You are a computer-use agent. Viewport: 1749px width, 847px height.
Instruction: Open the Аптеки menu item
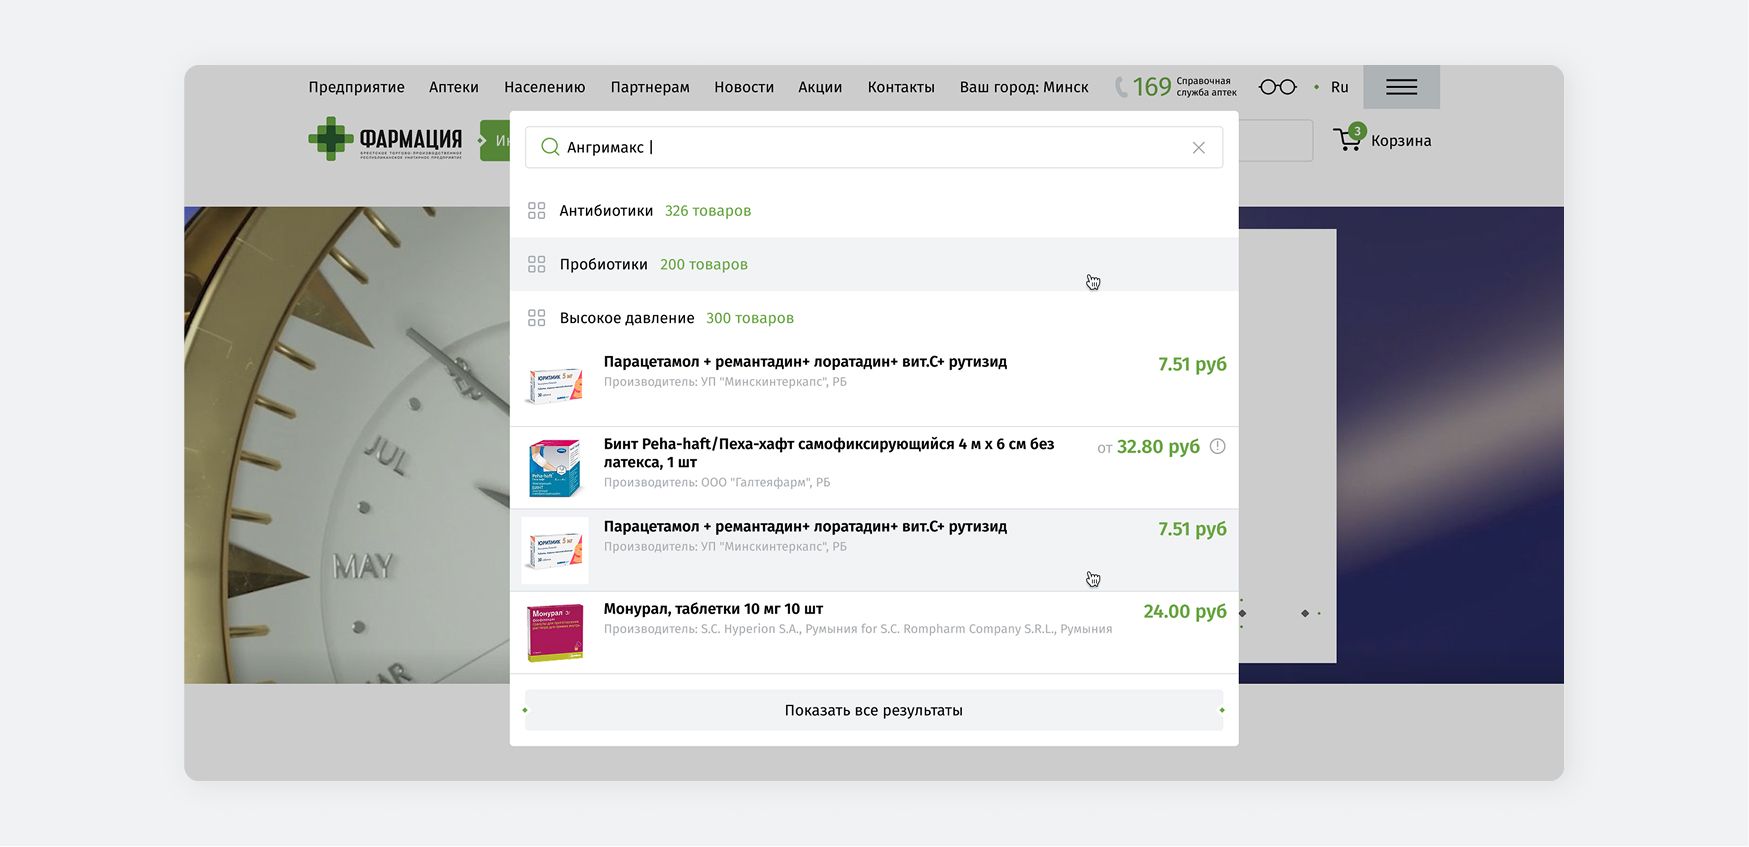click(x=453, y=87)
